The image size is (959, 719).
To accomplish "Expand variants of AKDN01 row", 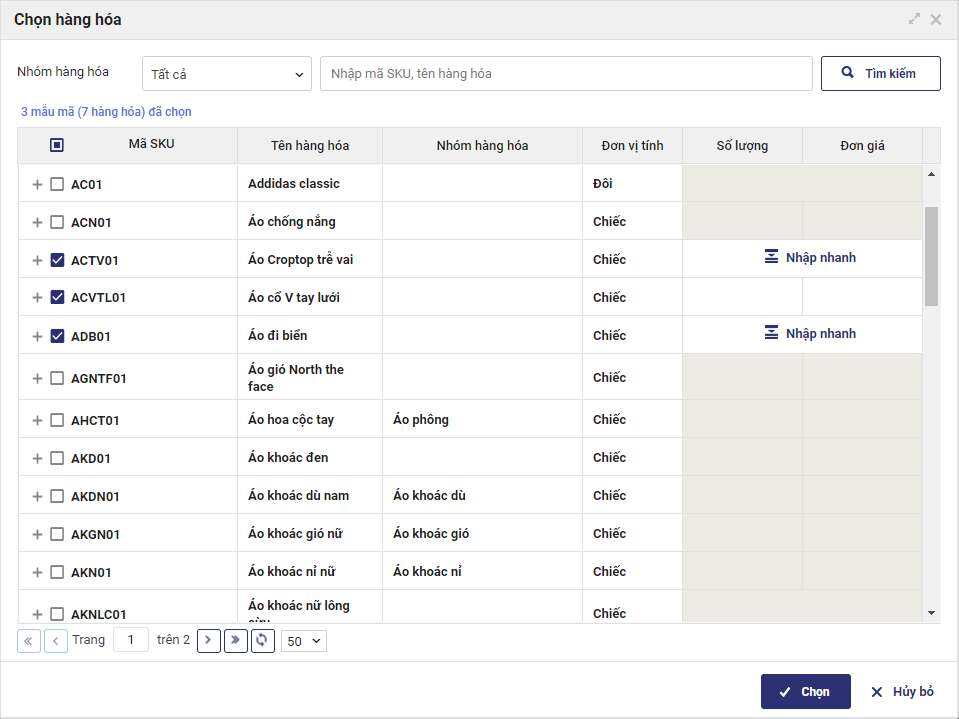I will pos(38,496).
